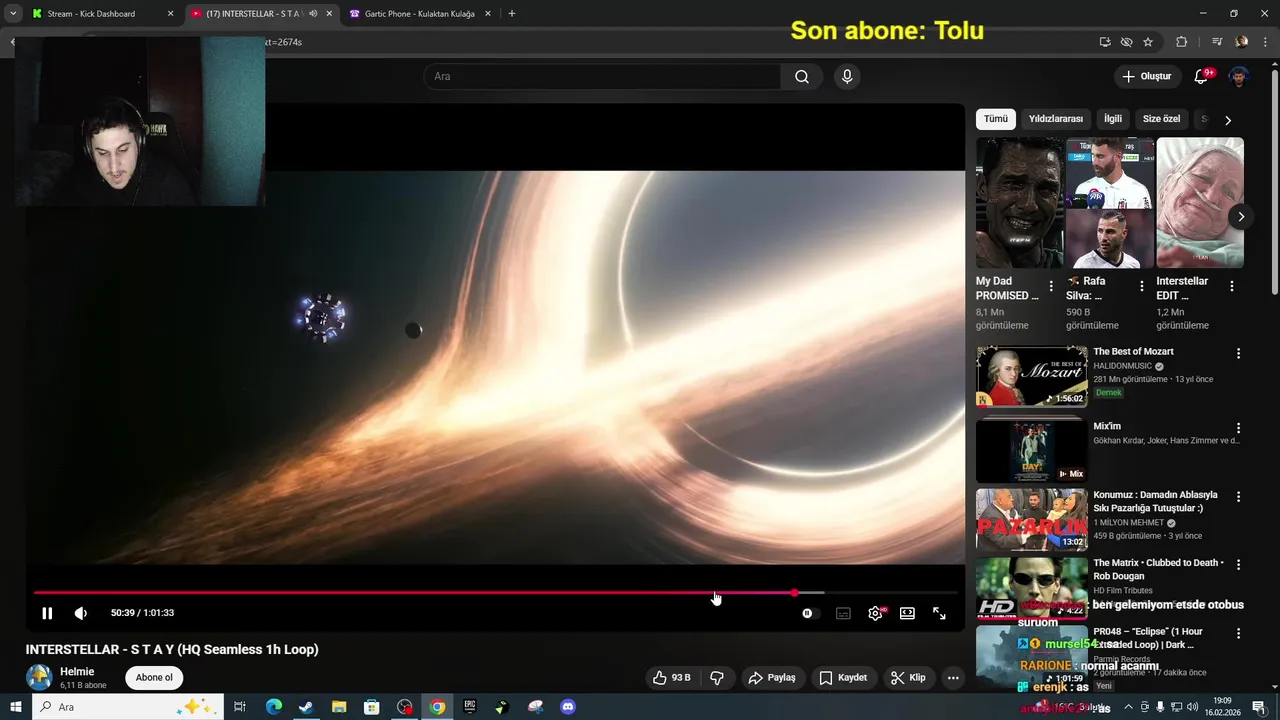
Task: Select the Size özel filter chip
Action: (x=1162, y=119)
